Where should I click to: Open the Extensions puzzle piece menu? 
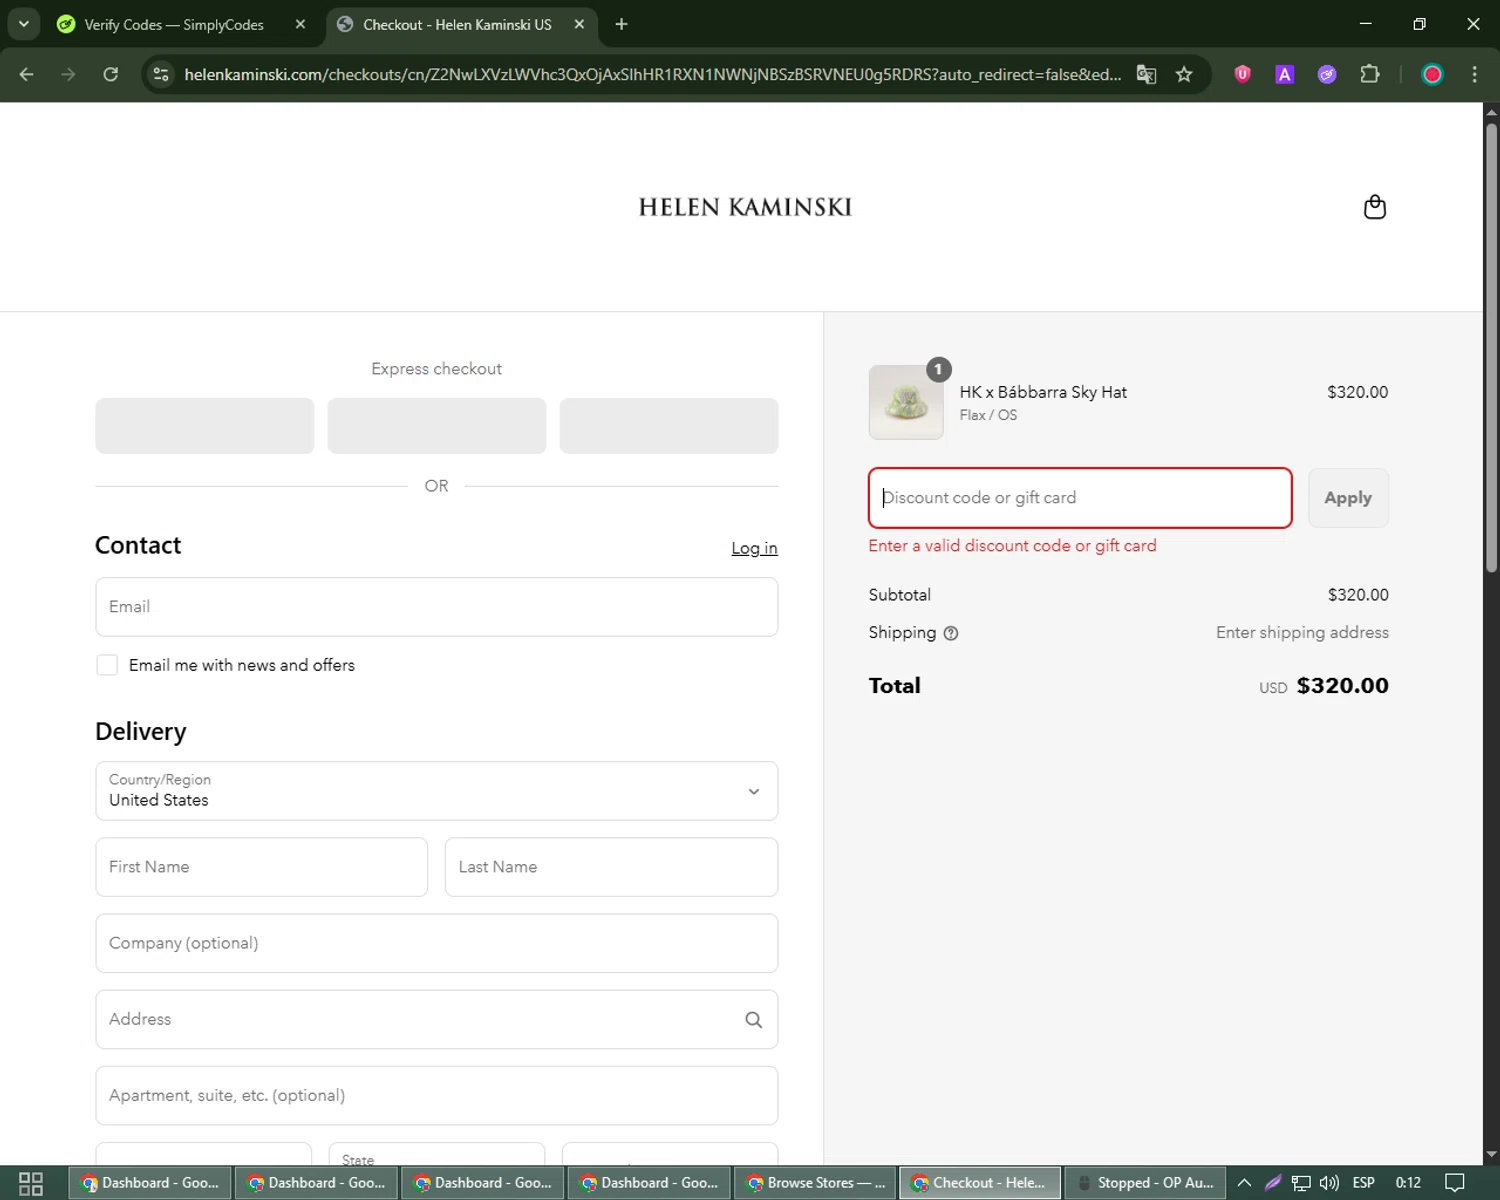(x=1370, y=74)
